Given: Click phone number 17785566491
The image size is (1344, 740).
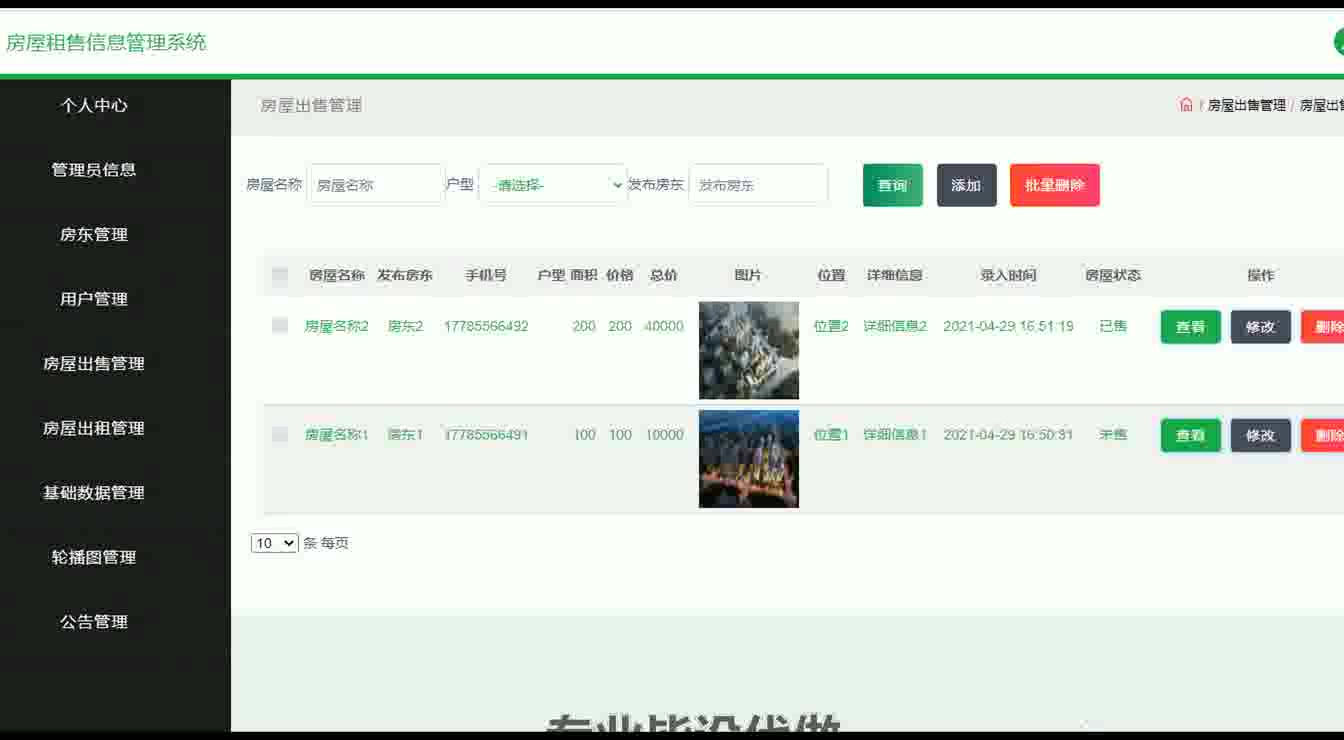Looking at the screenshot, I should tap(486, 435).
